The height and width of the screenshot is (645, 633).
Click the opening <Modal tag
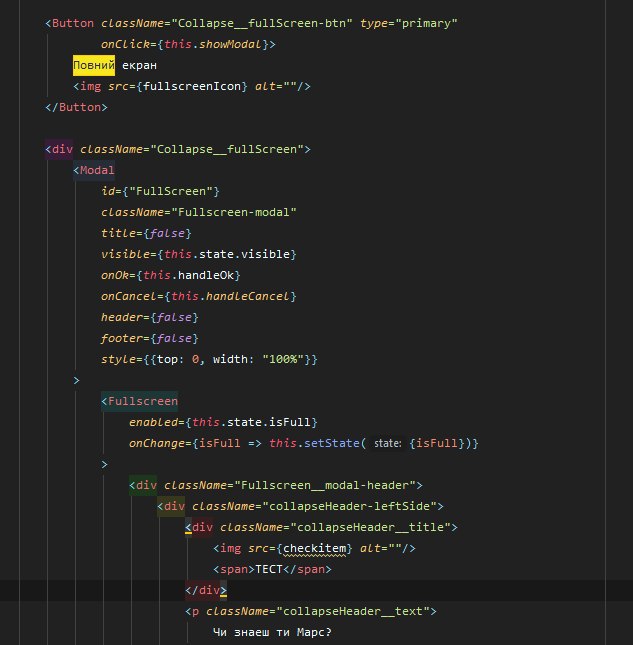pos(94,170)
